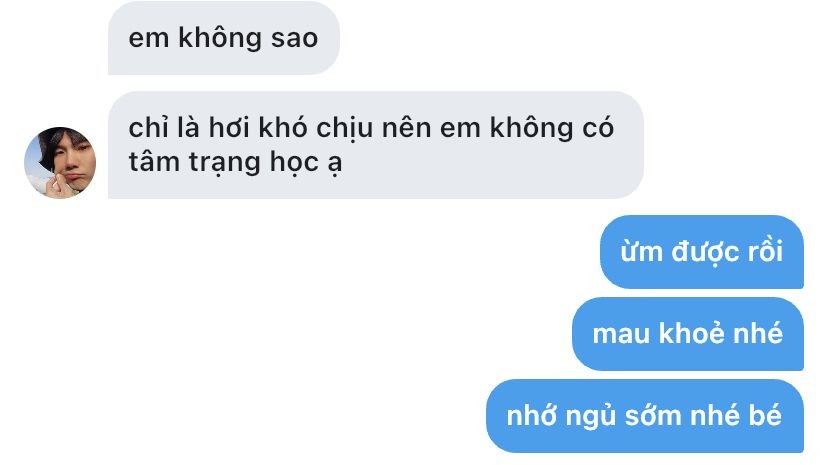Click the 'chỉ là hơi khó chịu' message bubble
The width and height of the screenshot is (828, 465).
tap(375, 145)
